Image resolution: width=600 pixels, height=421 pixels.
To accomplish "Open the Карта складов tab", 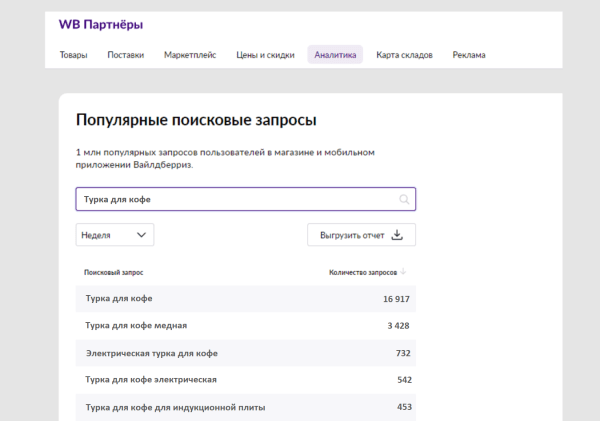I will (404, 55).
